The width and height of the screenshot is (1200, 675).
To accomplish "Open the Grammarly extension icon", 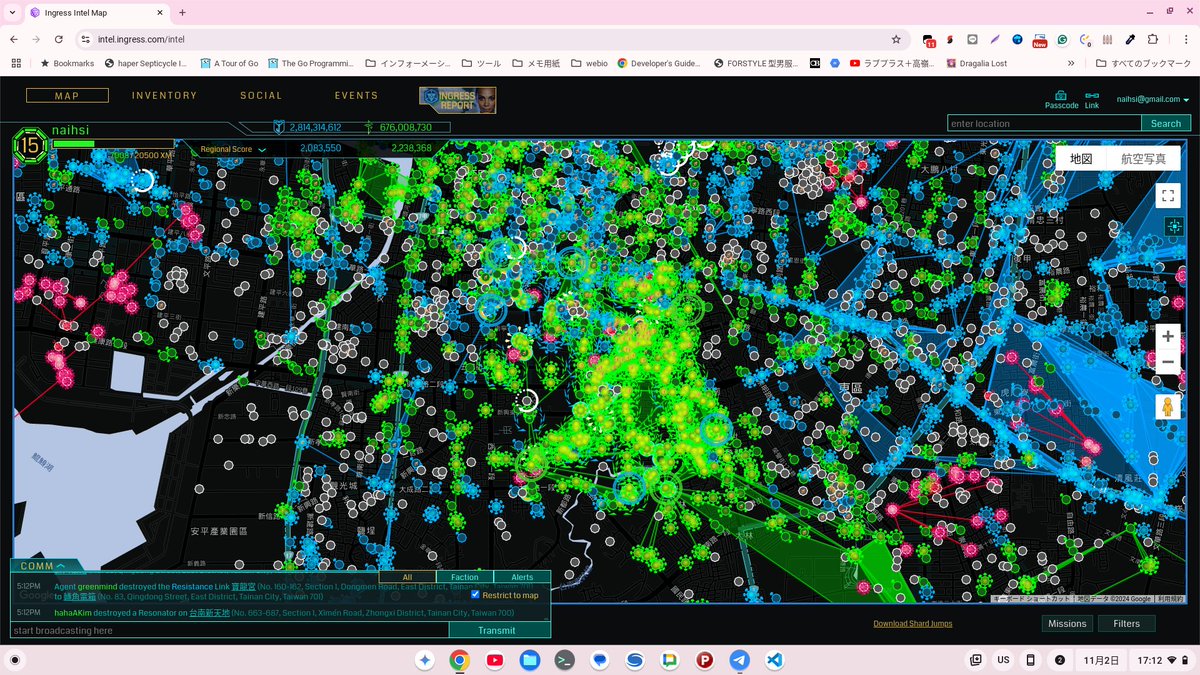I will 1062,39.
